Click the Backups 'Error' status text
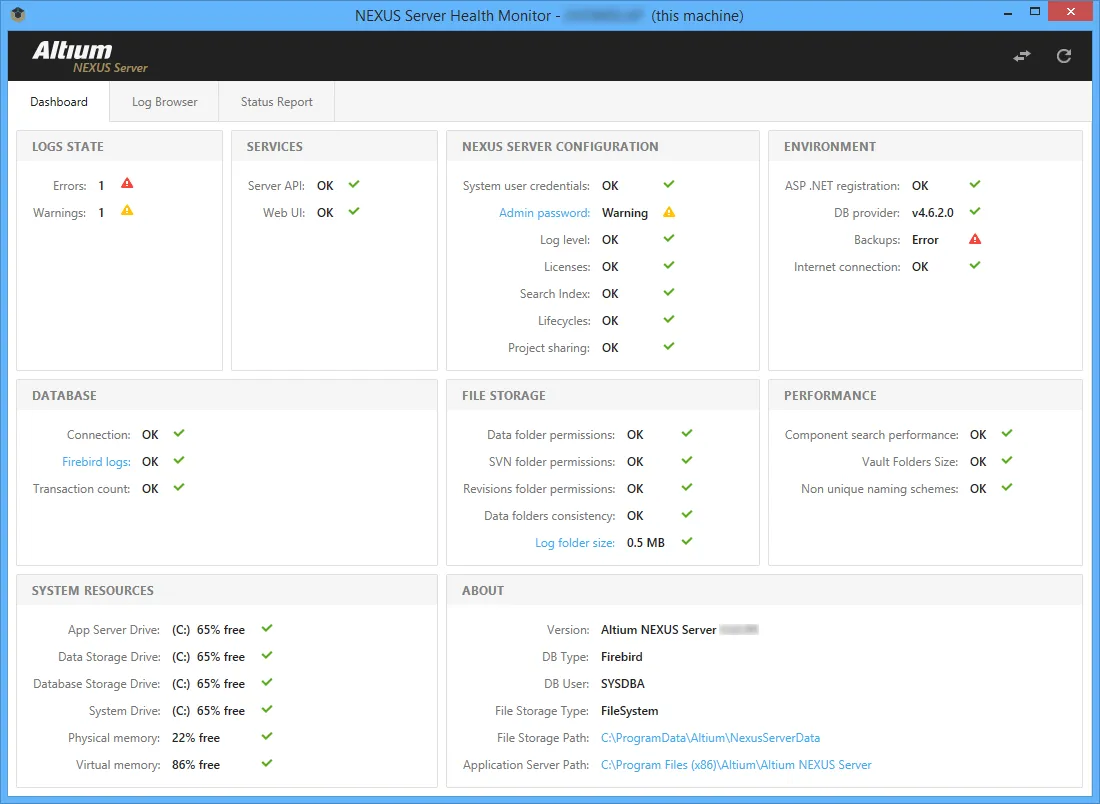 coord(925,240)
